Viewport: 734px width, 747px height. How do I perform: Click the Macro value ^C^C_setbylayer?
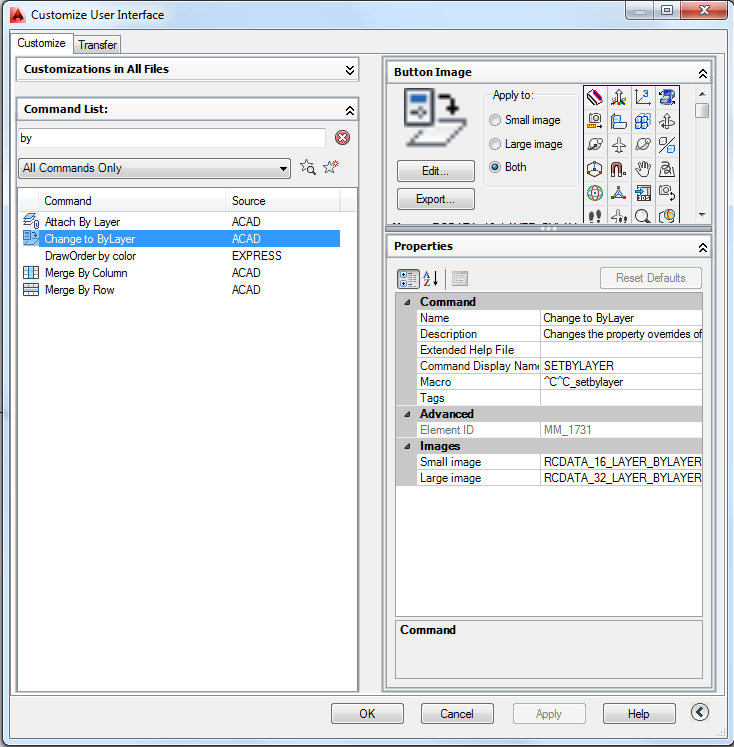[x=621, y=382]
